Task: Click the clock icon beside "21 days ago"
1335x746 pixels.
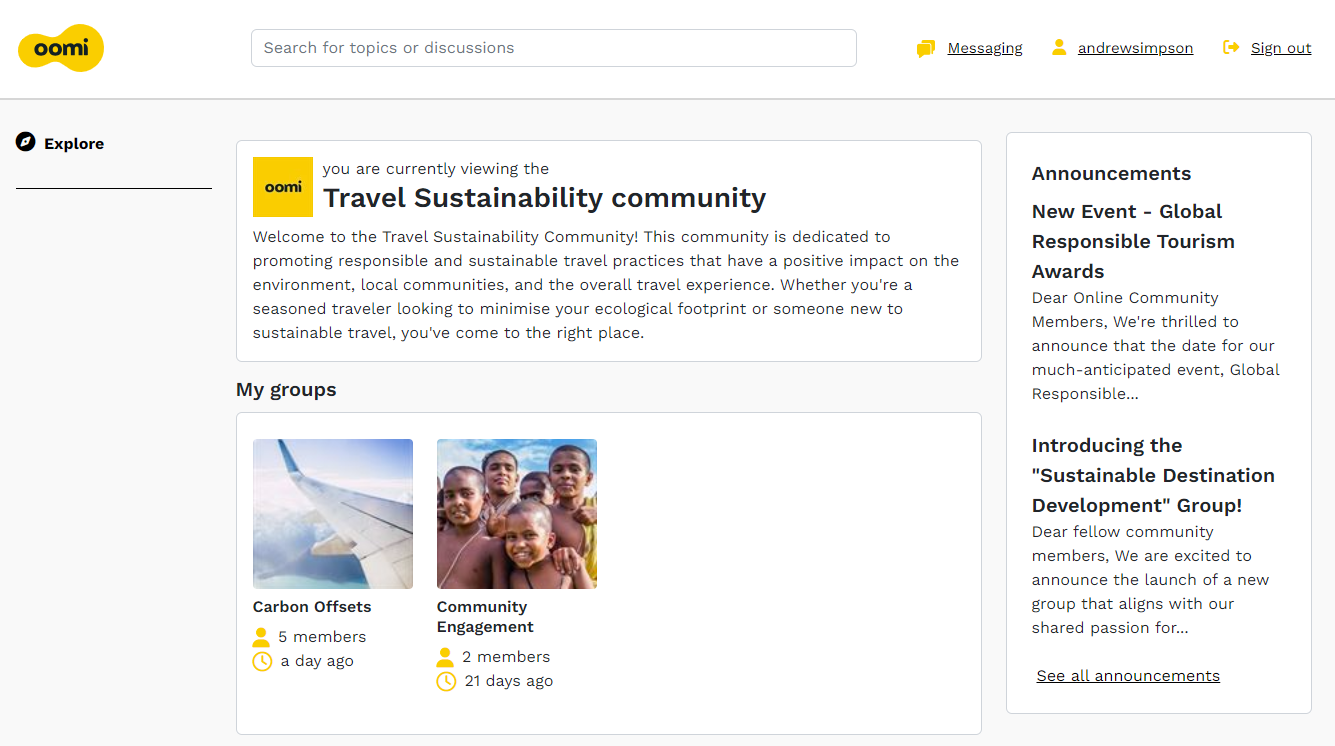Action: tap(446, 681)
